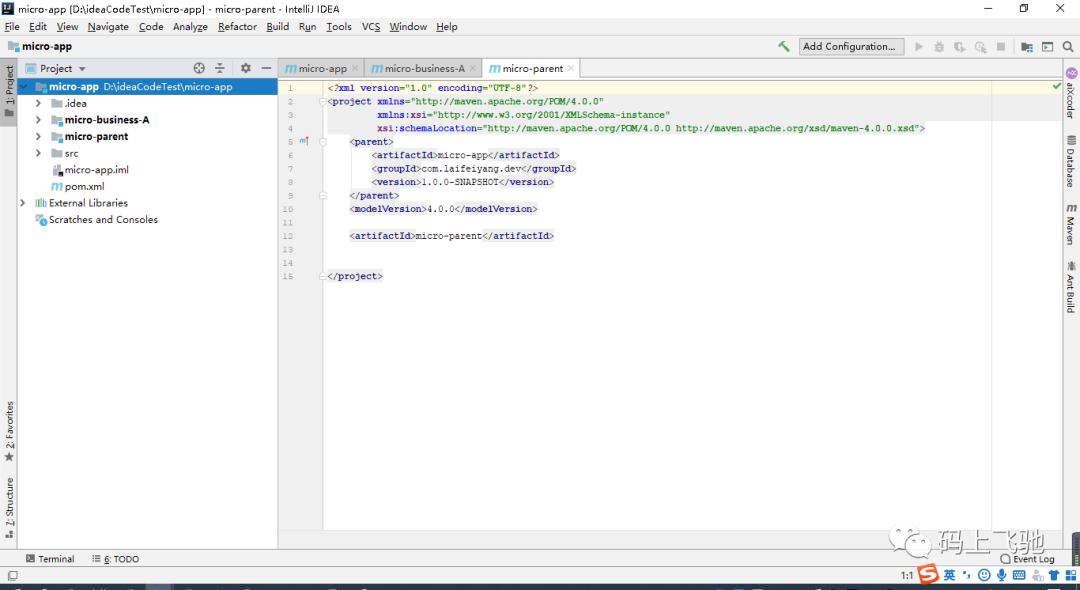Click the IME microphone voice input icon
The width and height of the screenshot is (1080, 590).
[1001, 575]
